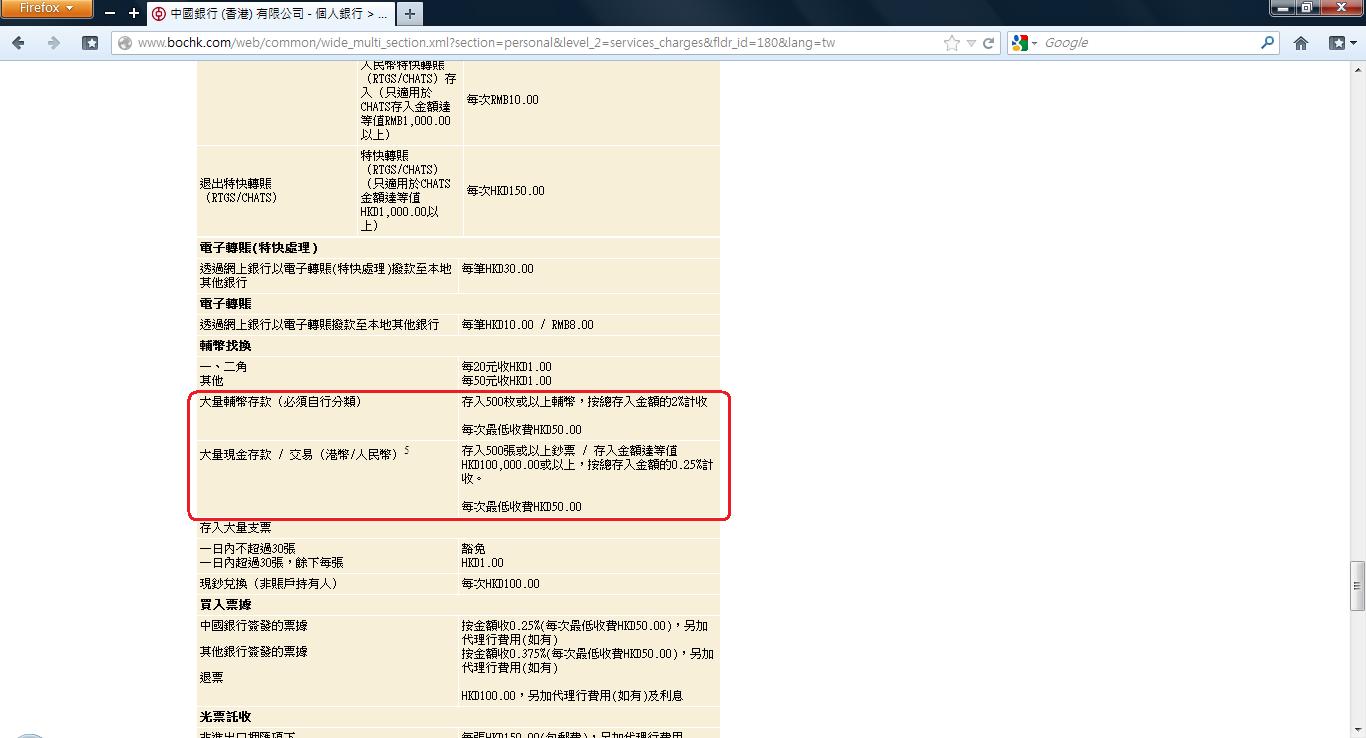
Task: Open footnote 5 superscript link
Action: [407, 451]
